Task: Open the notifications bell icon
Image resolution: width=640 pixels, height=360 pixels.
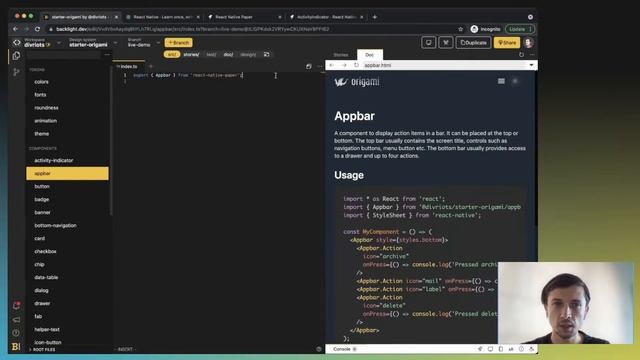Action: pyautogui.click(x=16, y=305)
